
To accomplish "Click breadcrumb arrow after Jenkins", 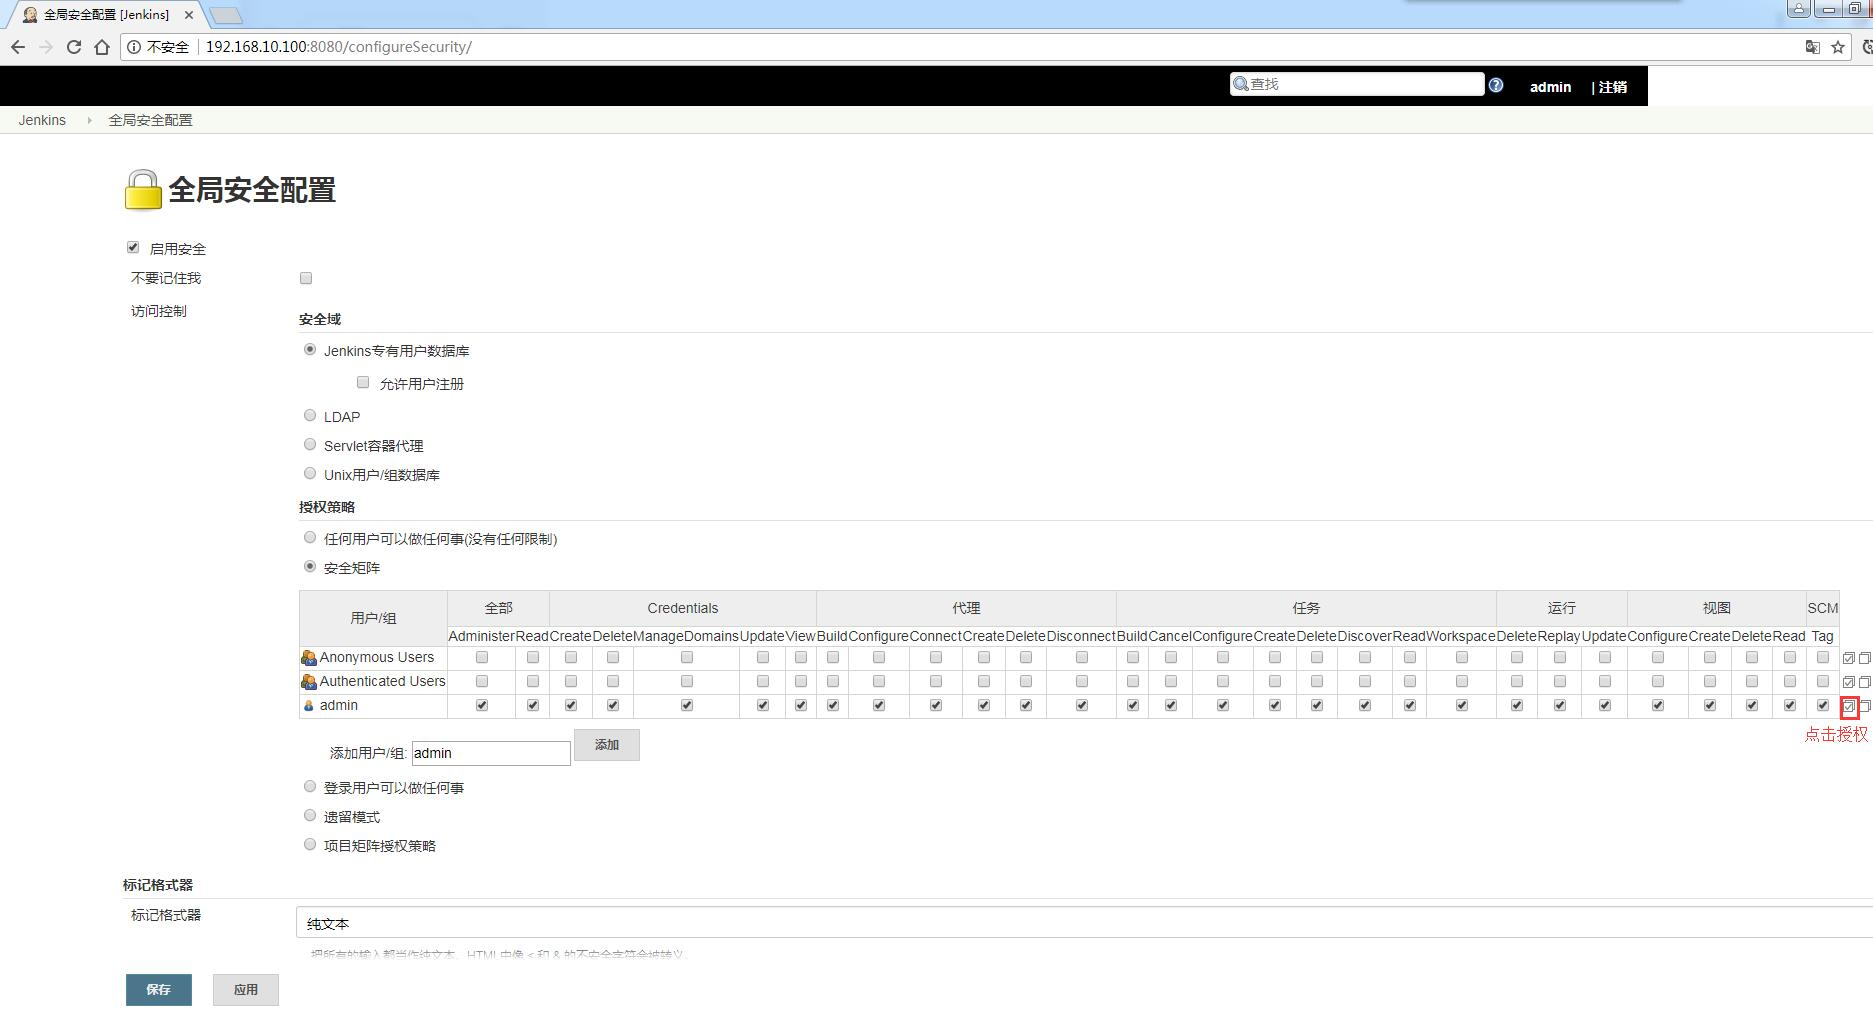I will click(89, 120).
